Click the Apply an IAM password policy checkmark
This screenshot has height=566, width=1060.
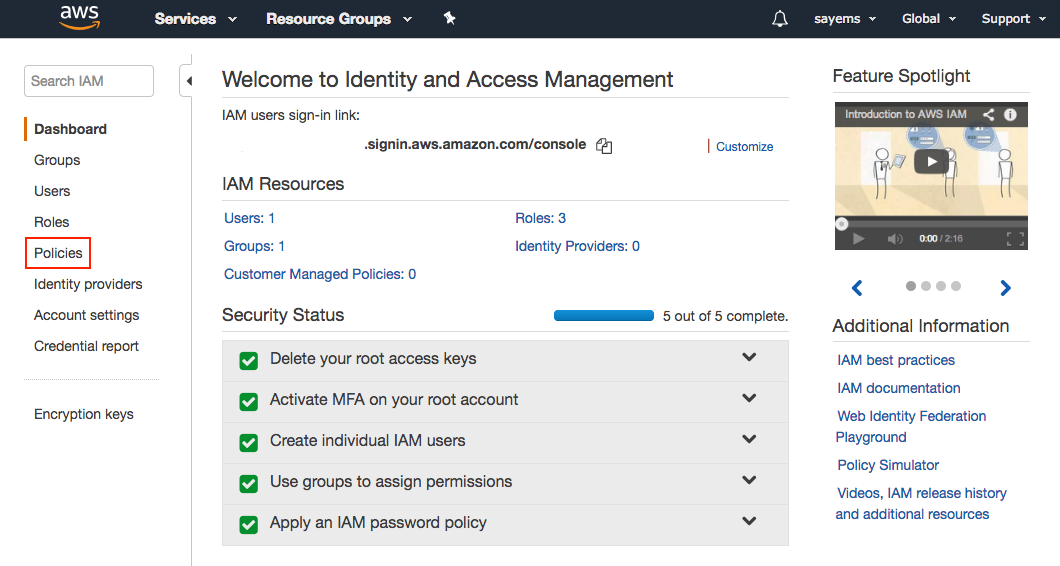249,524
